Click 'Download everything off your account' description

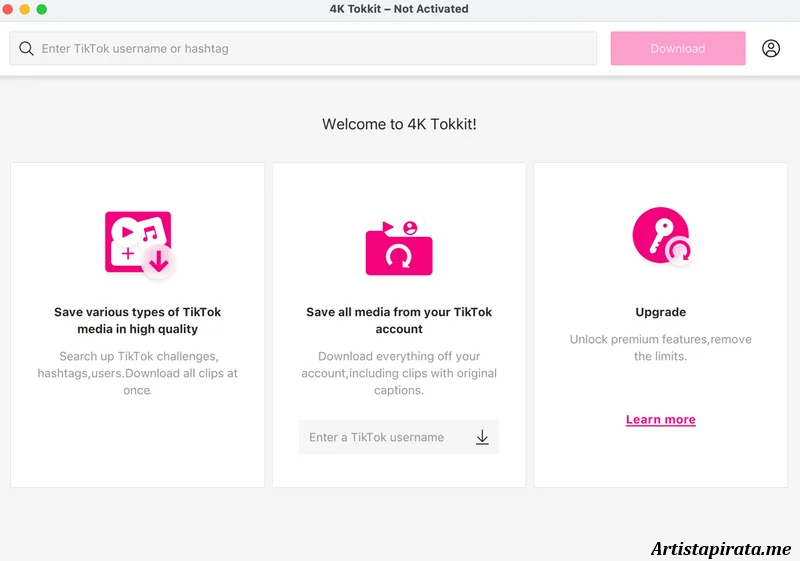tap(399, 373)
